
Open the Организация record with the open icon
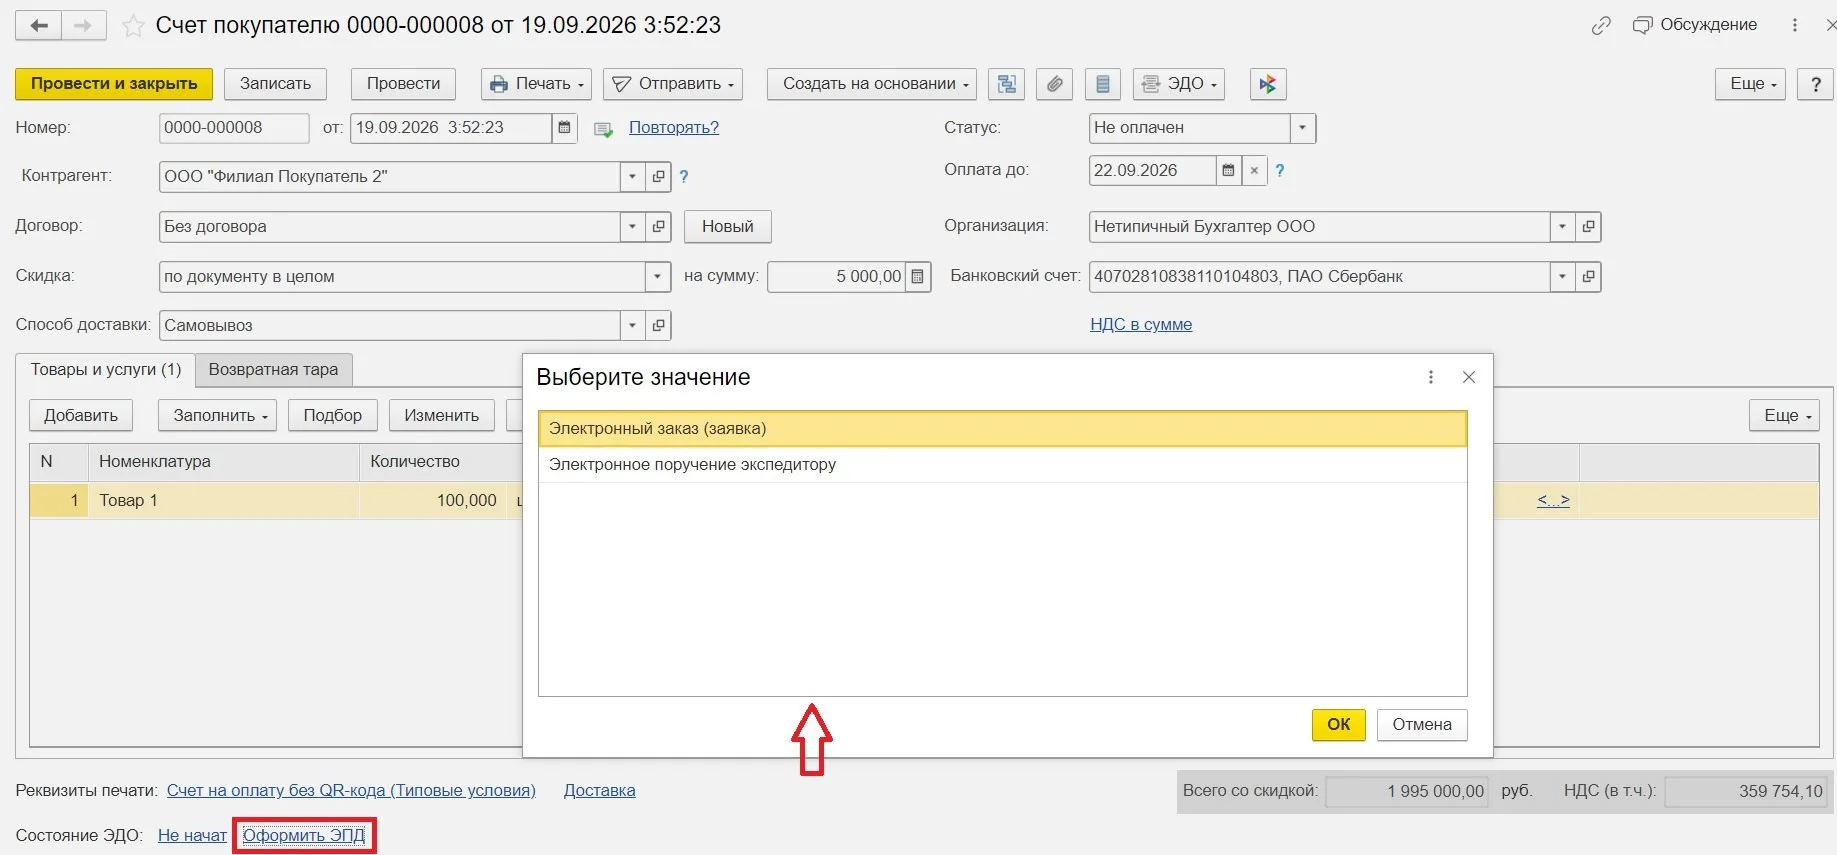[1588, 227]
